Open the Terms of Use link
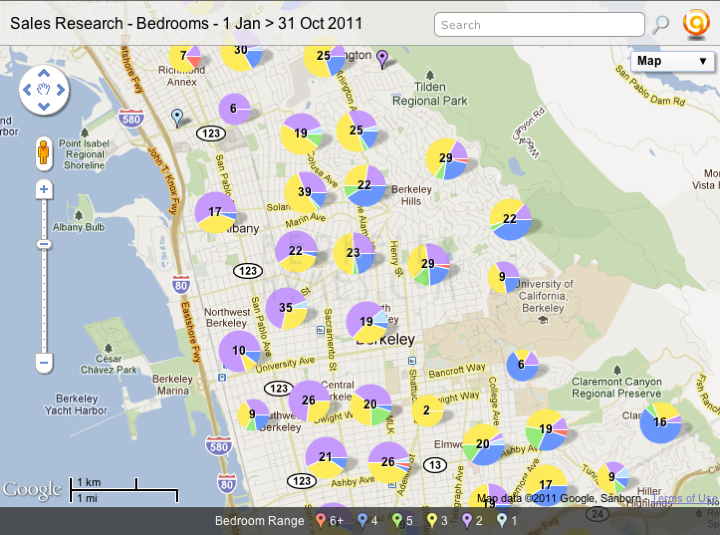 (684, 498)
